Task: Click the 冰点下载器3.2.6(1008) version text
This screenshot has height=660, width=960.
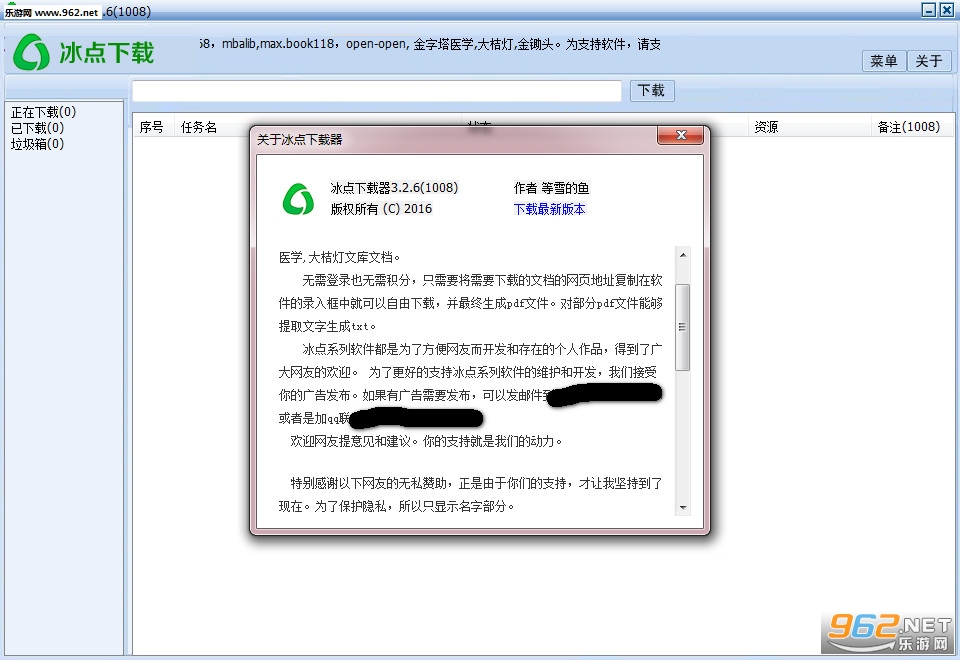Action: (x=394, y=187)
